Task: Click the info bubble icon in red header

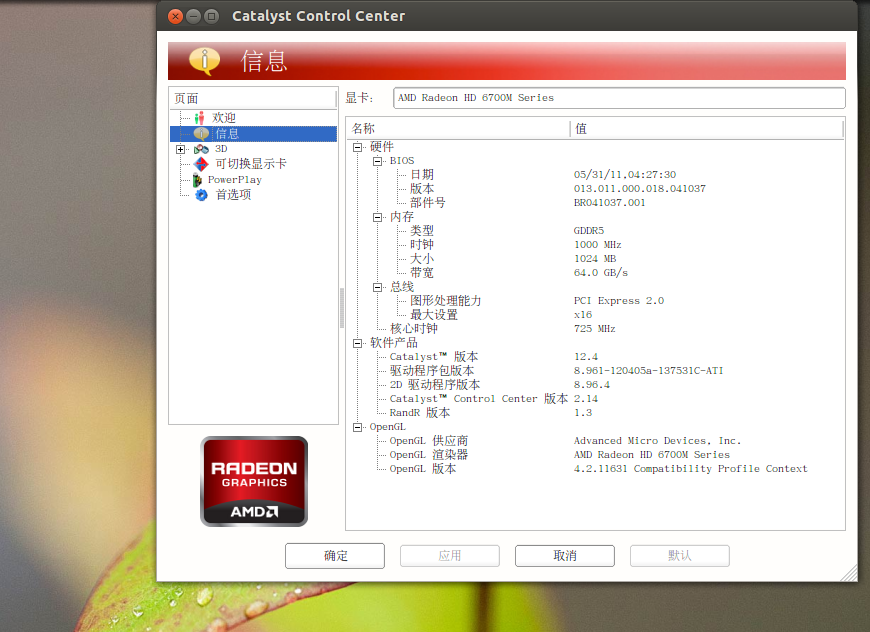Action: click(x=204, y=60)
